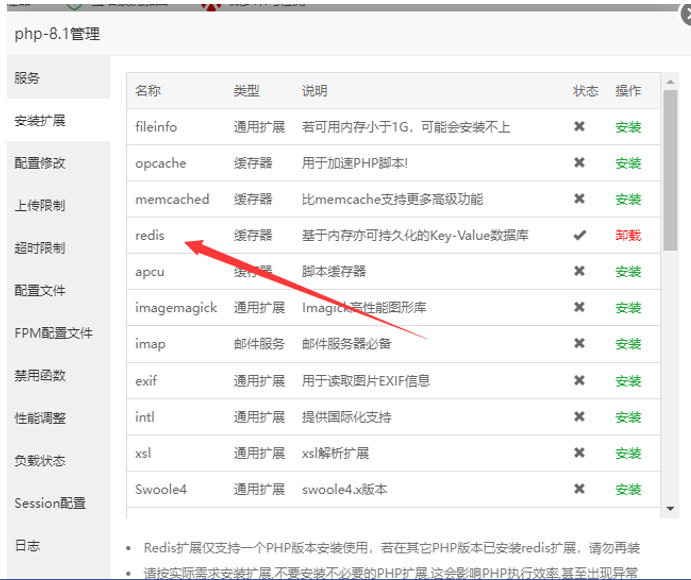The height and width of the screenshot is (580, 691).
Task: Click the redis extension name
Action: point(150,235)
